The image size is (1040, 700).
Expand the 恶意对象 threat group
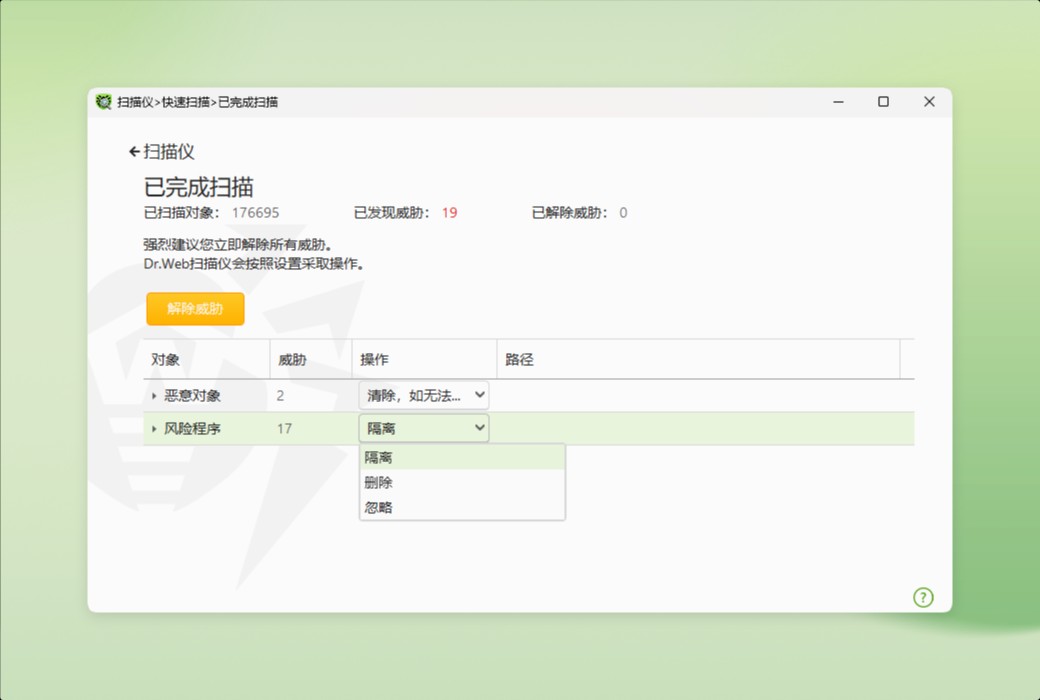[x=152, y=394]
